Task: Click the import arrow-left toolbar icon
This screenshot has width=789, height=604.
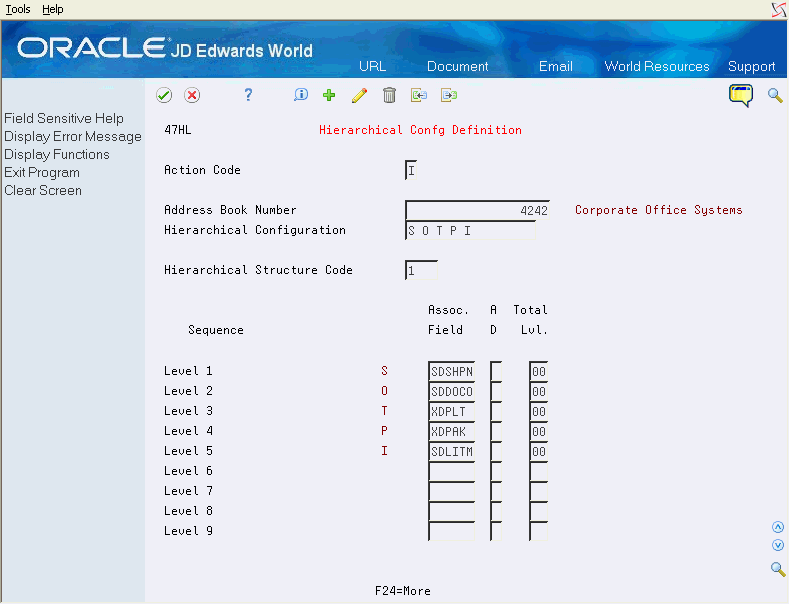Action: pos(419,95)
